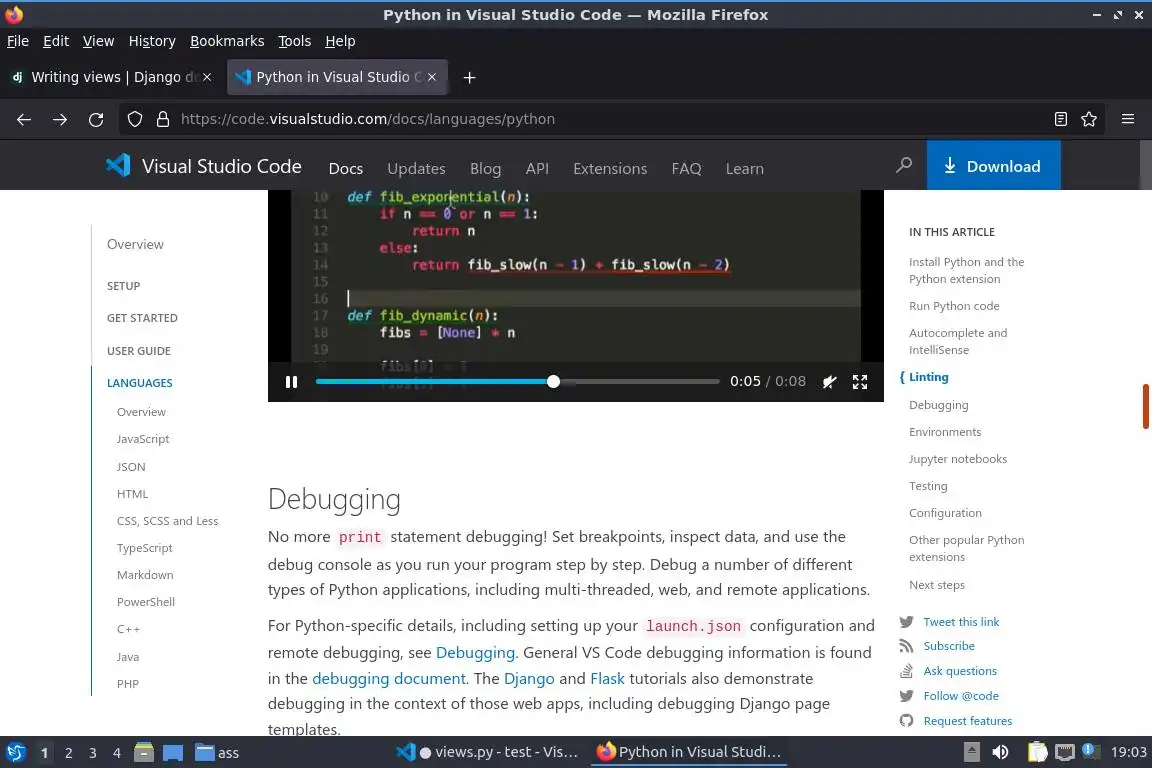Open API in site navigation

[x=537, y=168]
